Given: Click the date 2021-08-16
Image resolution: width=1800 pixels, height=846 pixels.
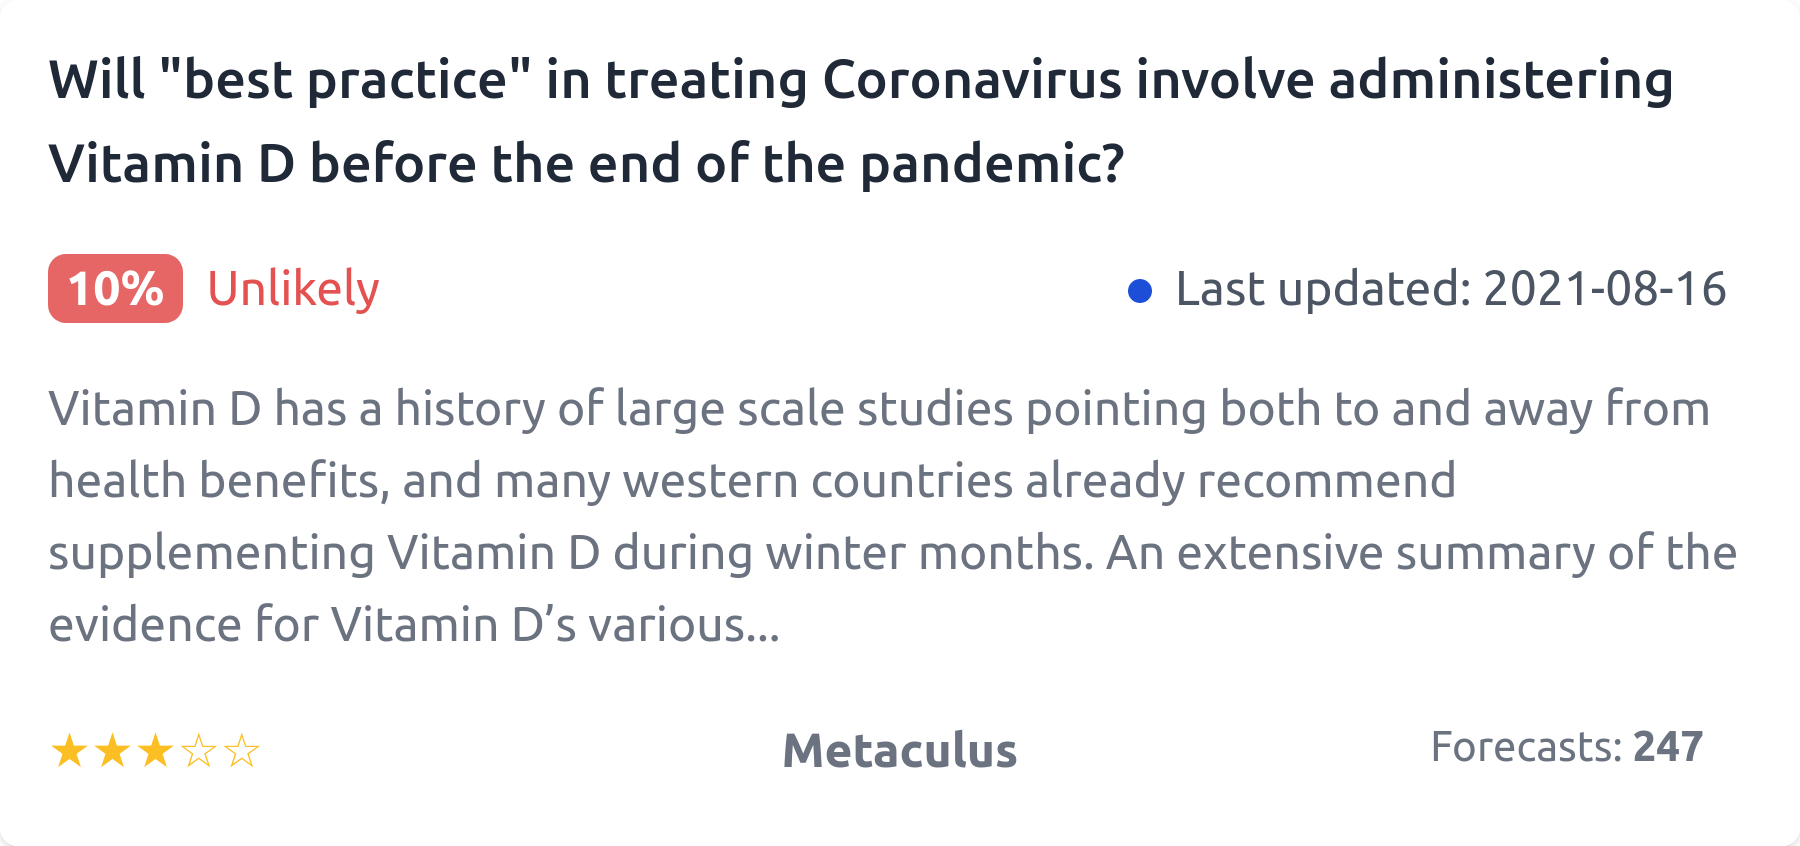Looking at the screenshot, I should [x=1604, y=289].
